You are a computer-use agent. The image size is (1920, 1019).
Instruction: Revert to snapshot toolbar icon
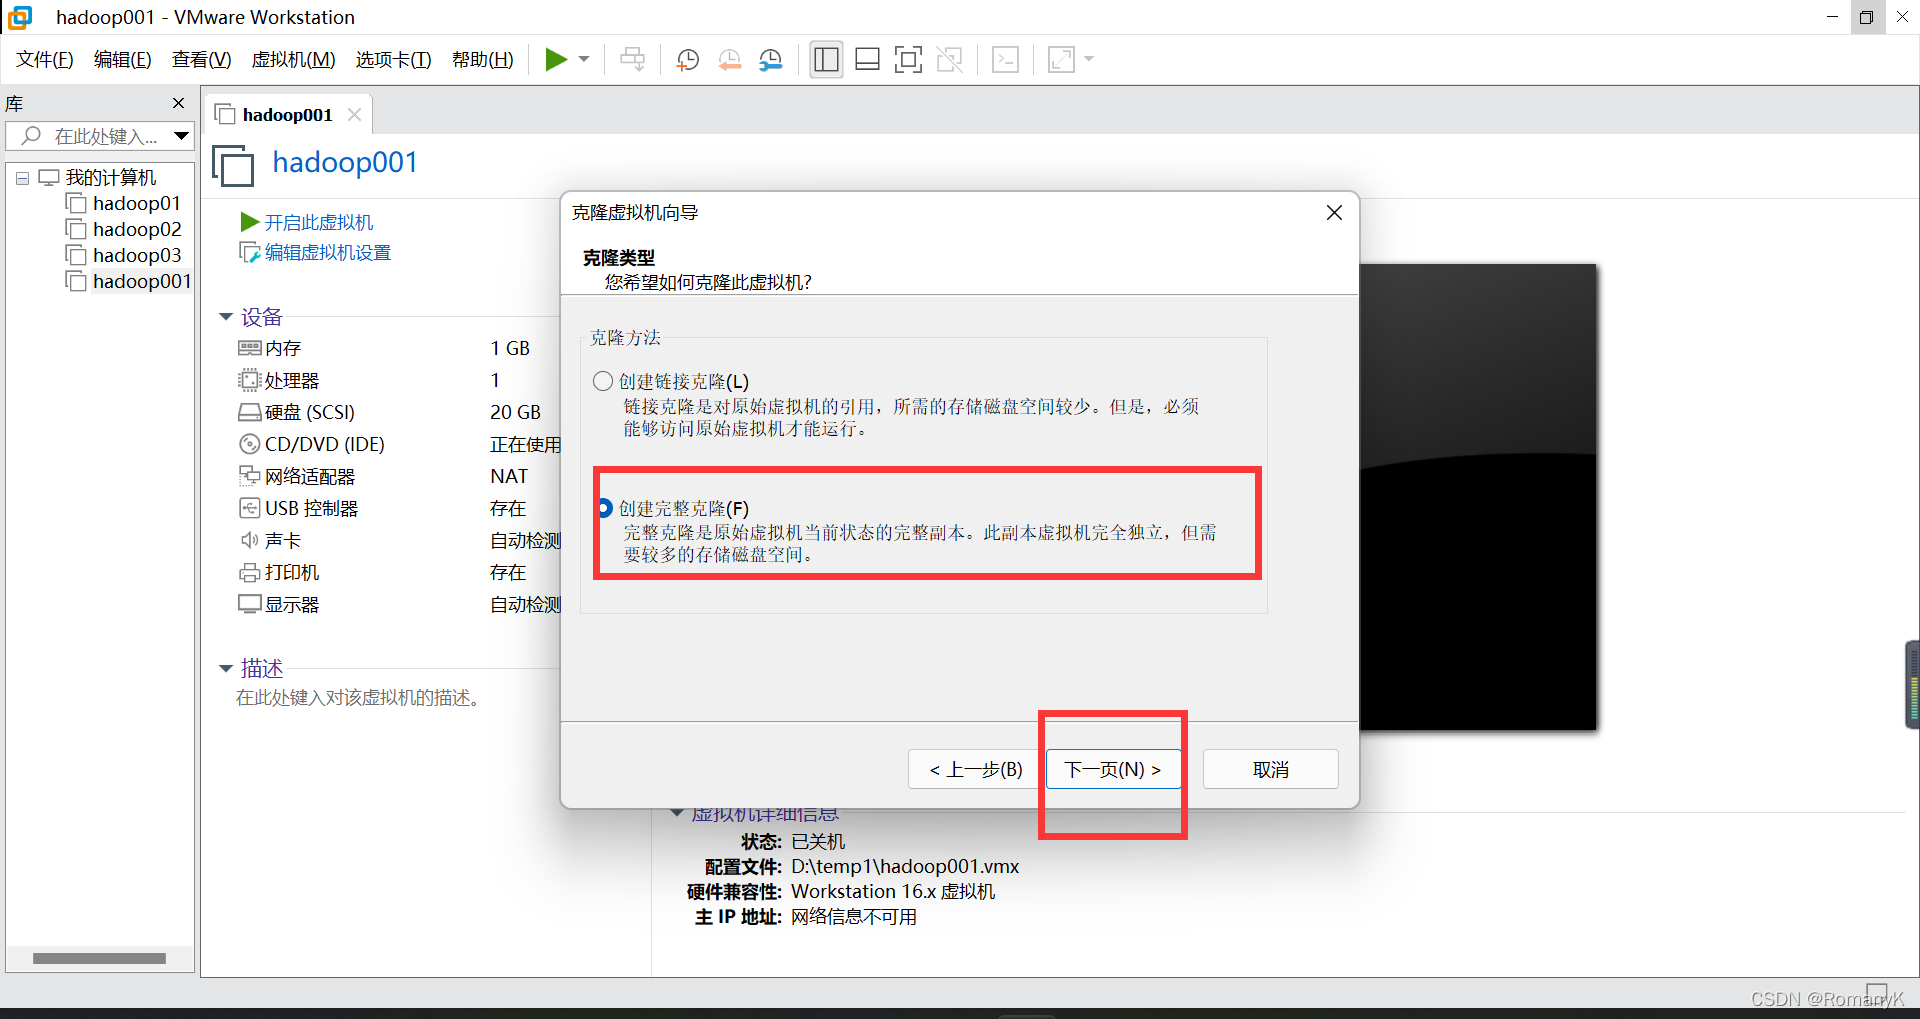[730, 60]
